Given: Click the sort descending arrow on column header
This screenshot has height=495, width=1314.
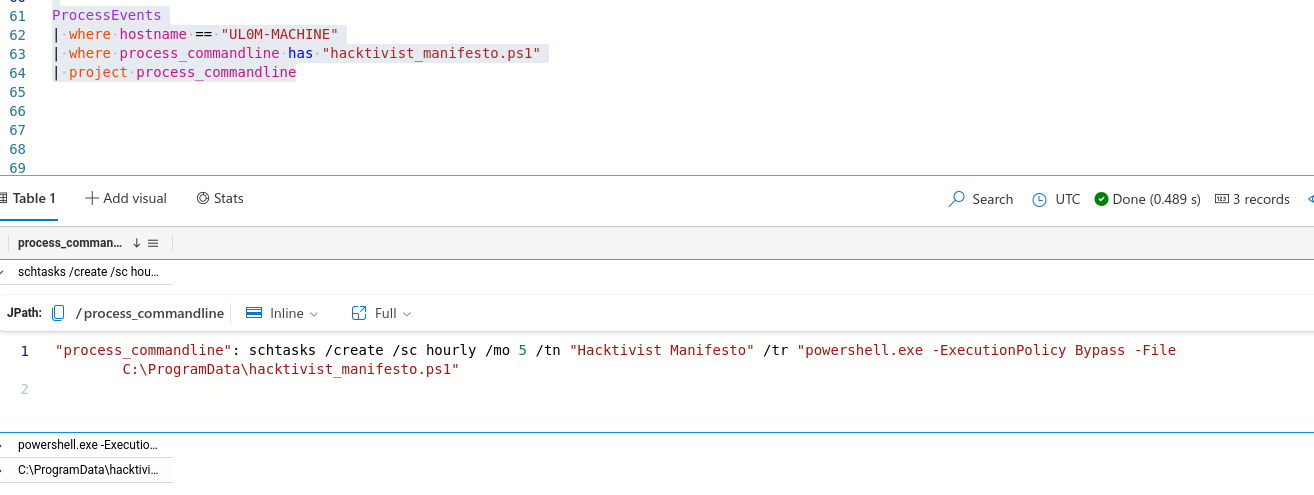Looking at the screenshot, I should pos(136,243).
